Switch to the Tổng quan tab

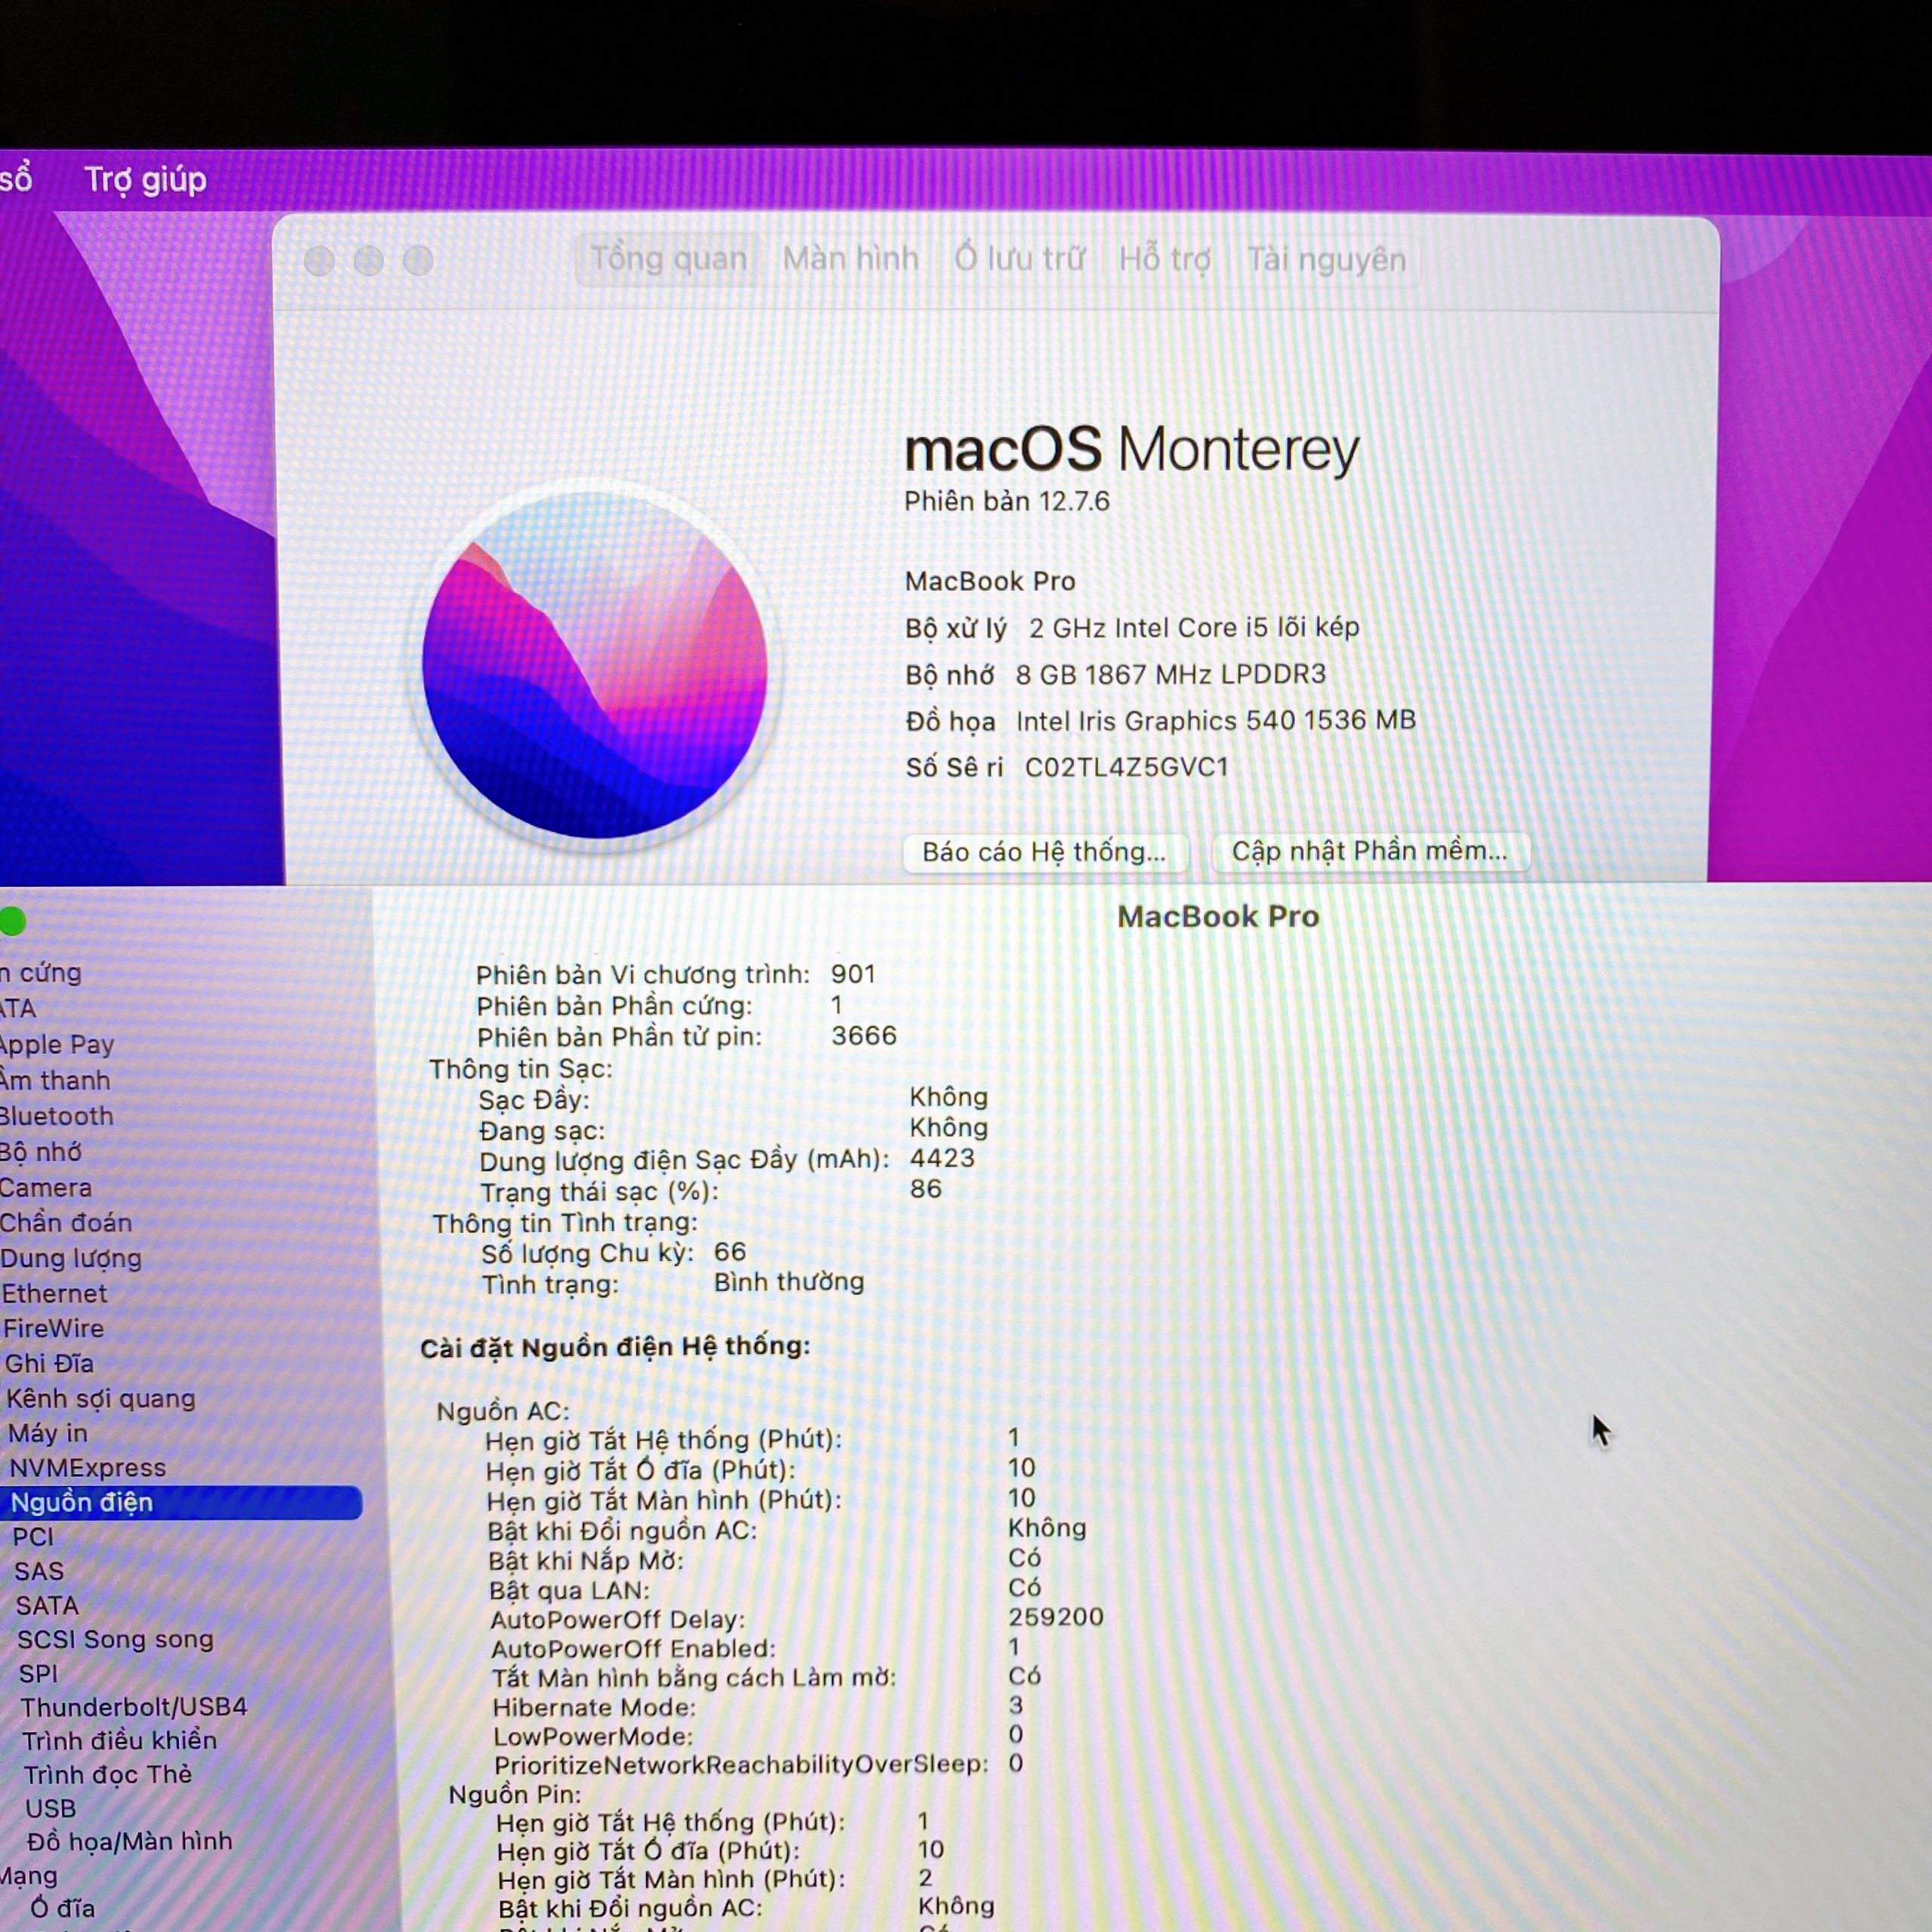tap(668, 259)
